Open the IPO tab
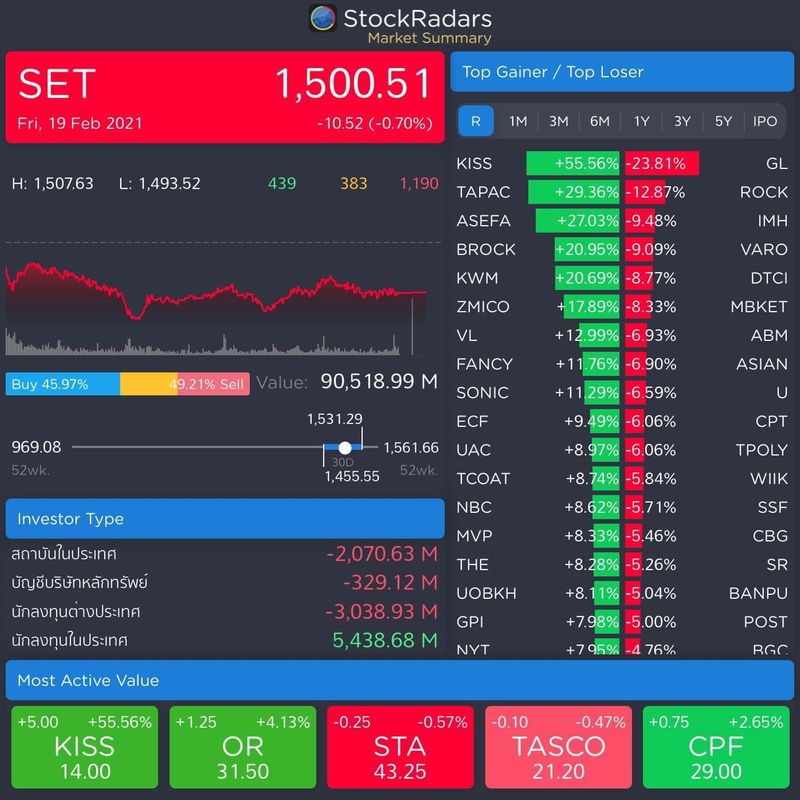800x800 pixels. point(762,121)
